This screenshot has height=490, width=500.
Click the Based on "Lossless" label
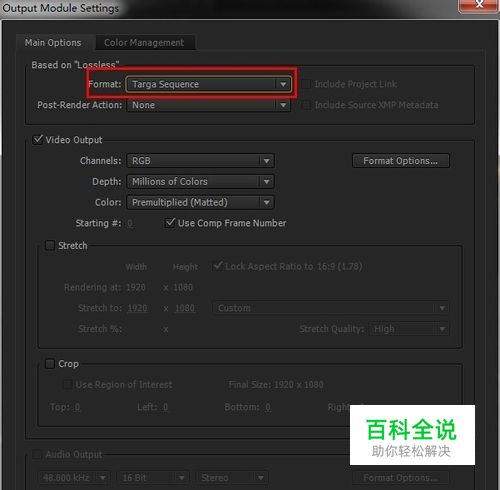(75, 65)
